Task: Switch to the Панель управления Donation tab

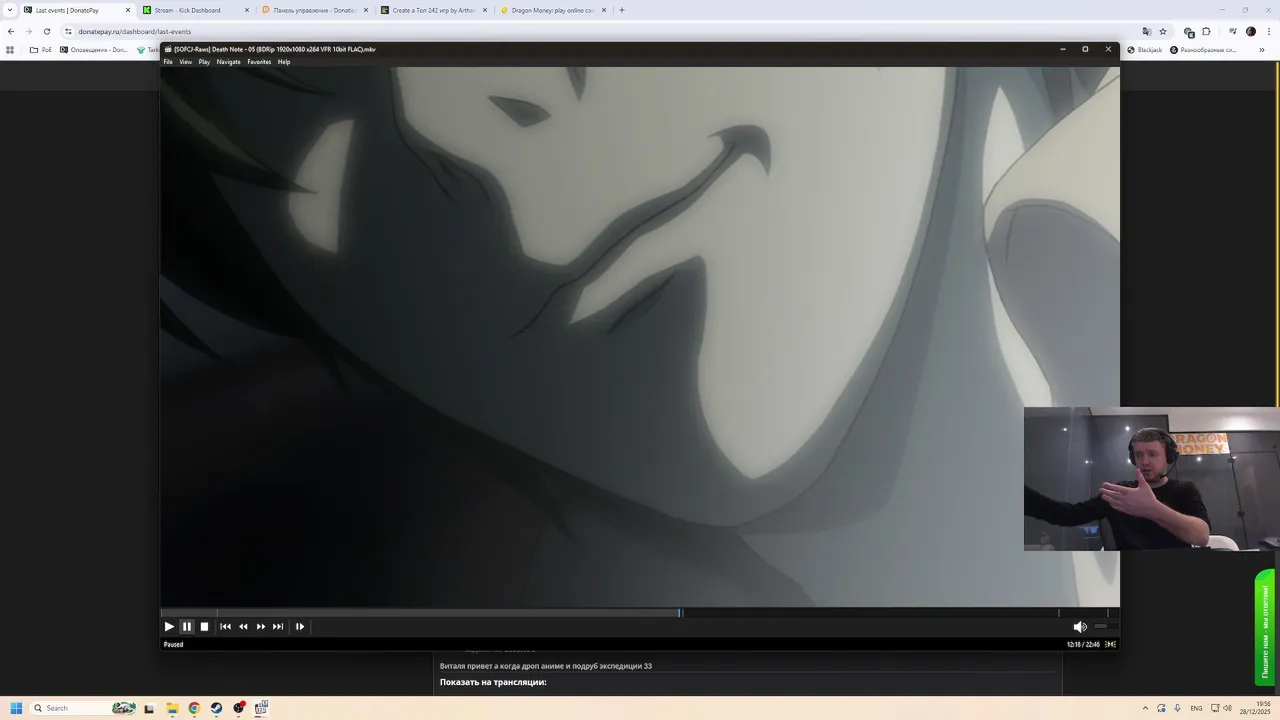Action: [314, 10]
